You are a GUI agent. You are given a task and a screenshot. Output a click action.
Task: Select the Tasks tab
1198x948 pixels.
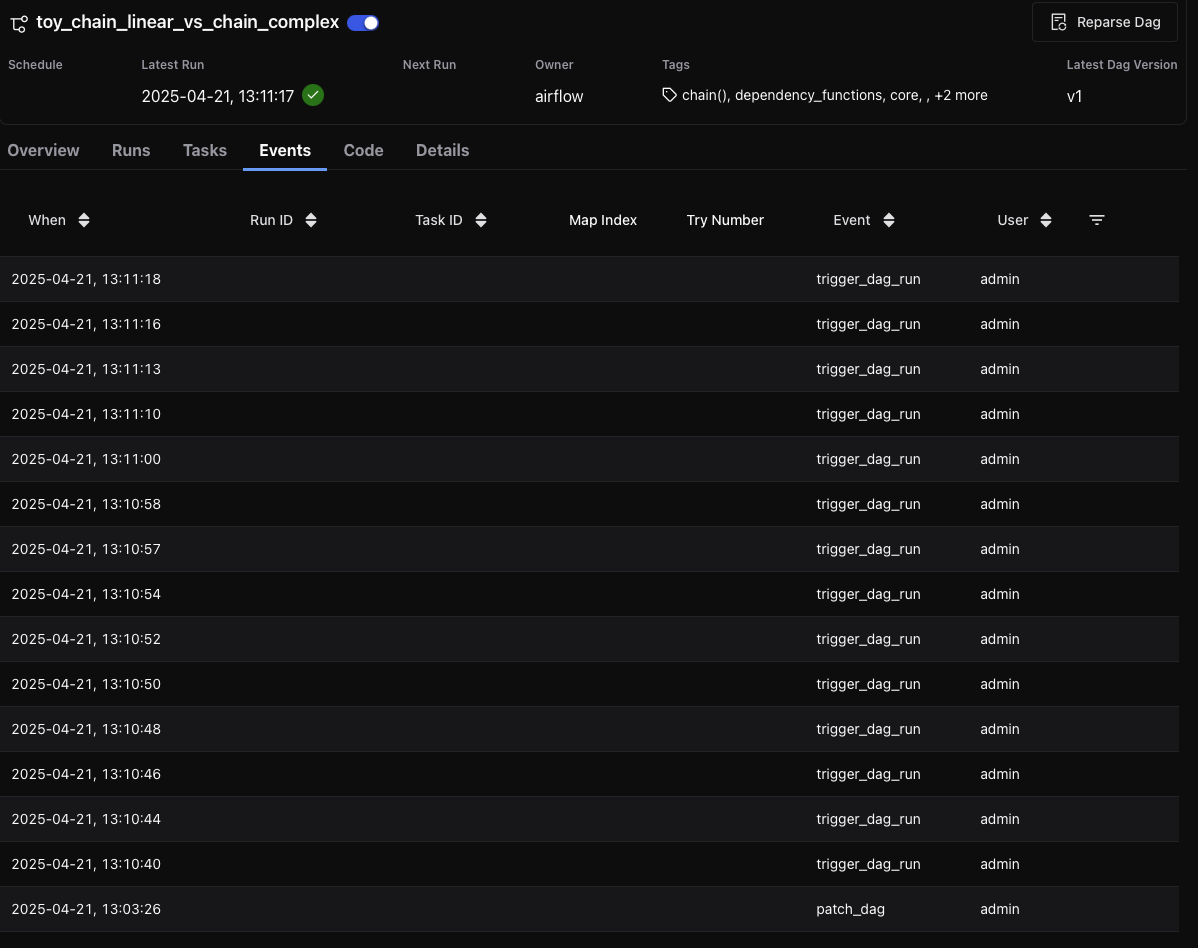coord(204,150)
